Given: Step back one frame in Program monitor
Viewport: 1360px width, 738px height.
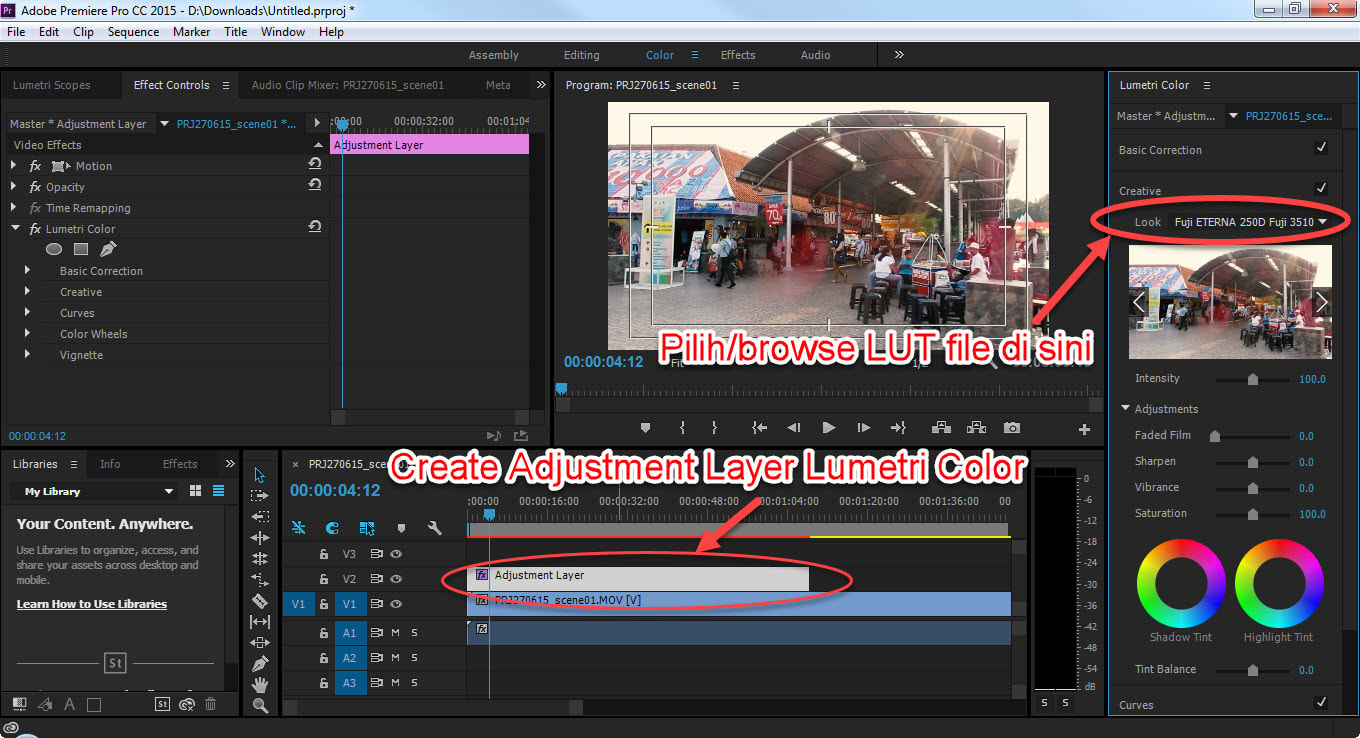Looking at the screenshot, I should (794, 428).
